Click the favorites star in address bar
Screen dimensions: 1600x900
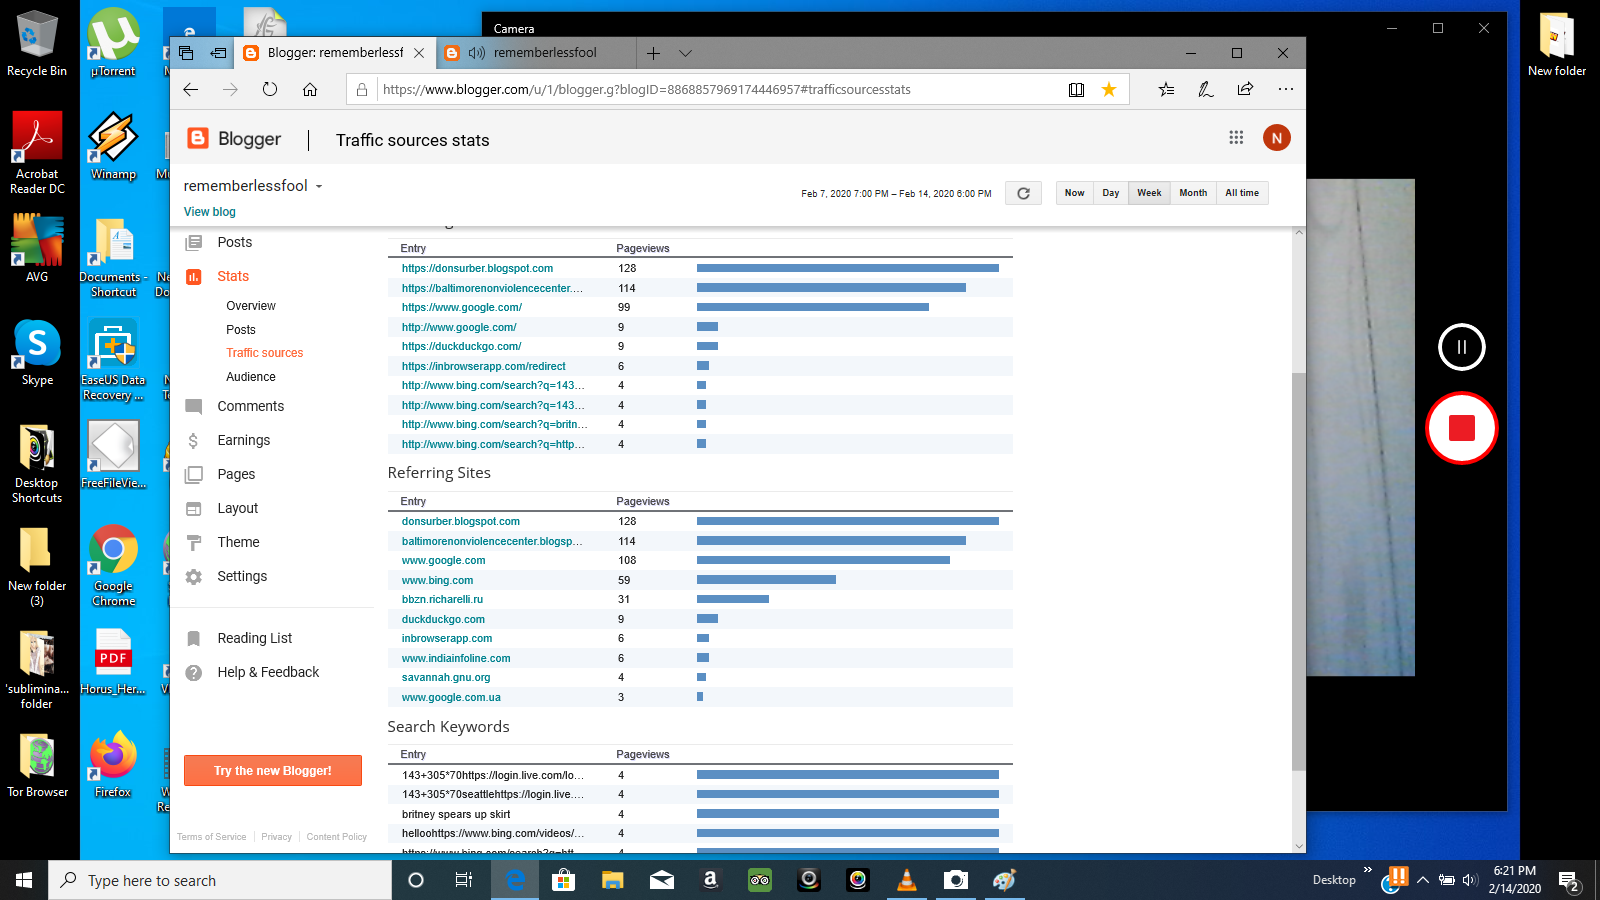[1109, 89]
